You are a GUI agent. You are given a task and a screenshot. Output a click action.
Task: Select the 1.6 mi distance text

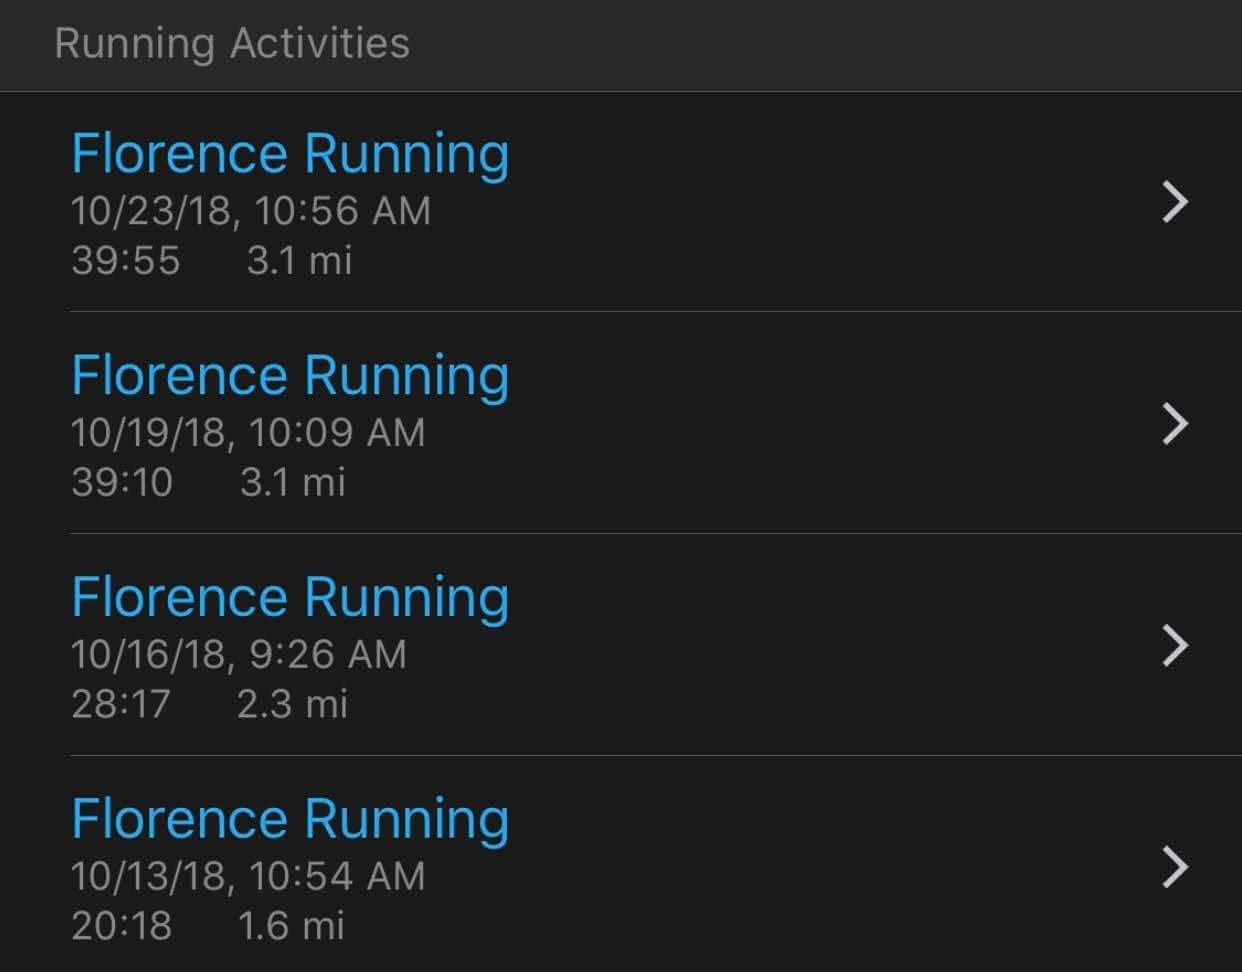(291, 926)
